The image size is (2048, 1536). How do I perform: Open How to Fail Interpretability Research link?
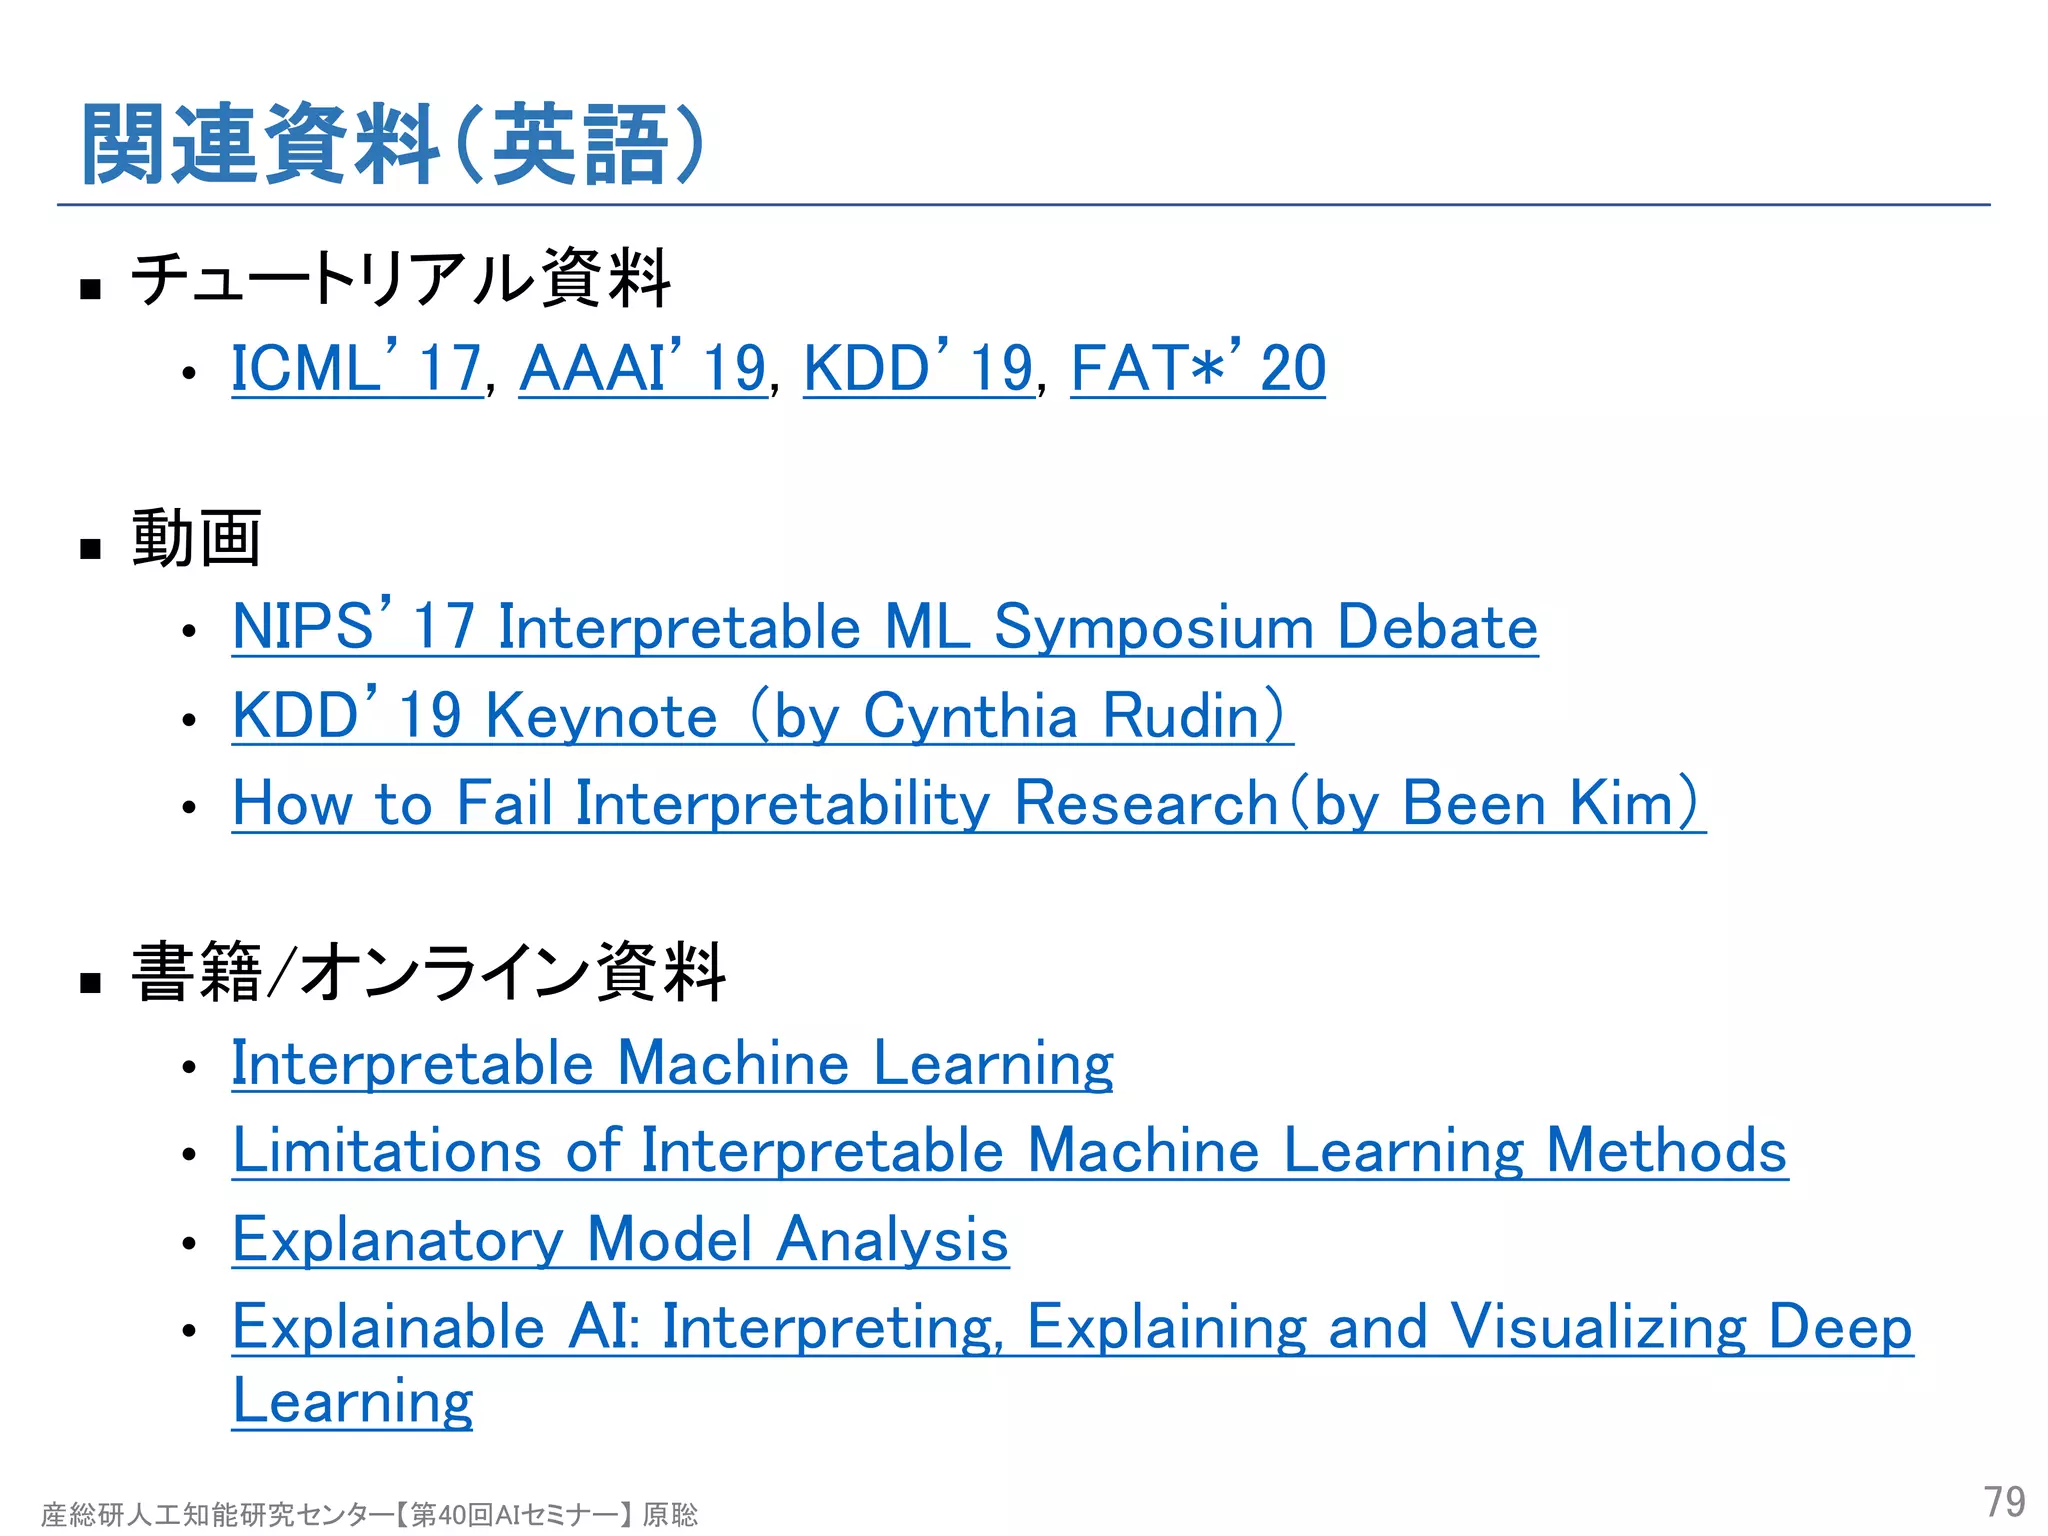click(968, 804)
